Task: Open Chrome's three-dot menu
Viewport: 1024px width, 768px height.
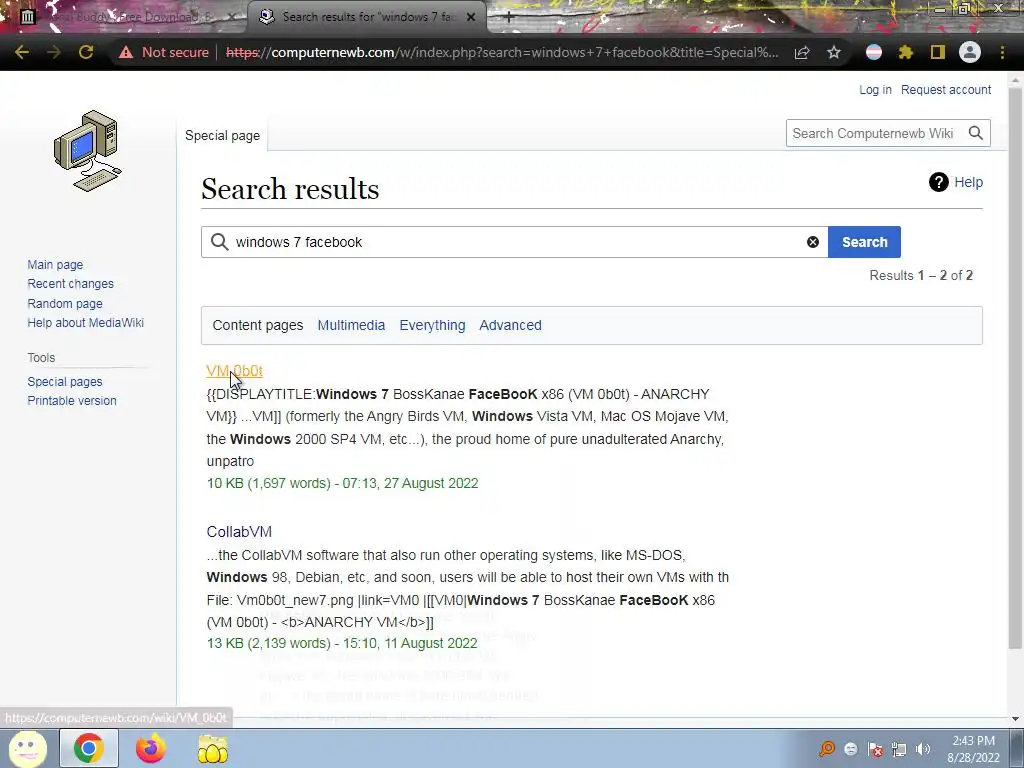Action: tap(1002, 52)
